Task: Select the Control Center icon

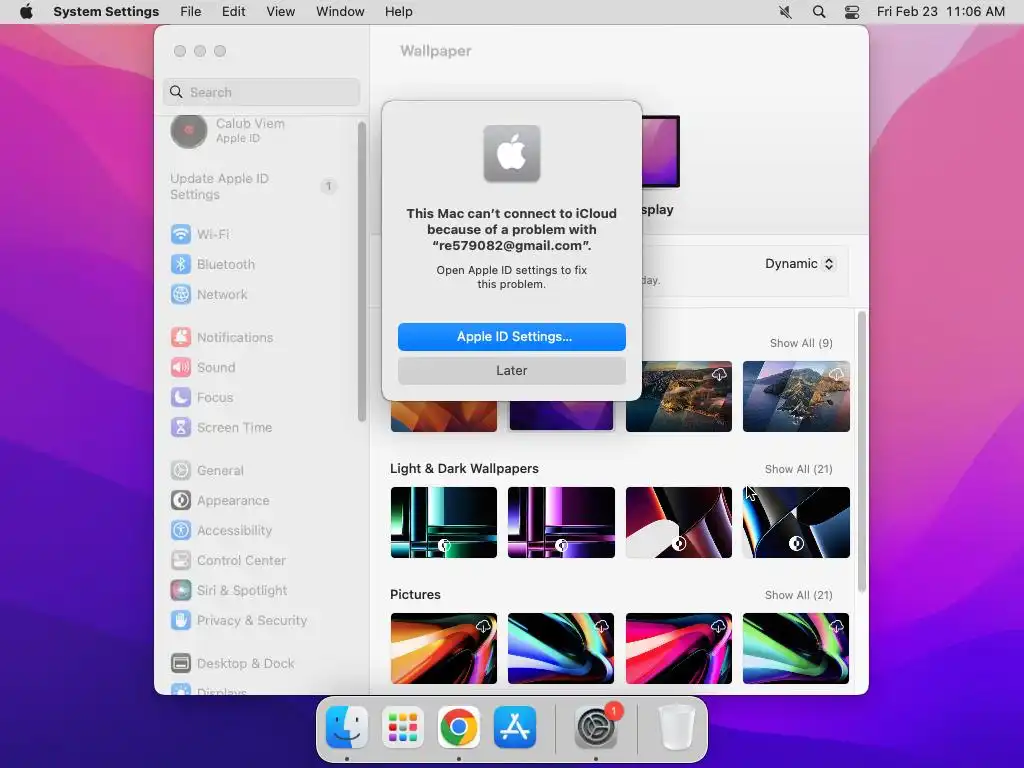Action: click(181, 560)
